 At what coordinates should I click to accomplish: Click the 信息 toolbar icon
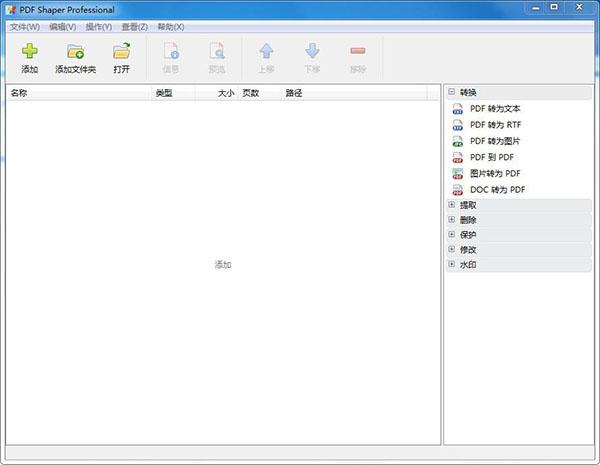click(170, 52)
